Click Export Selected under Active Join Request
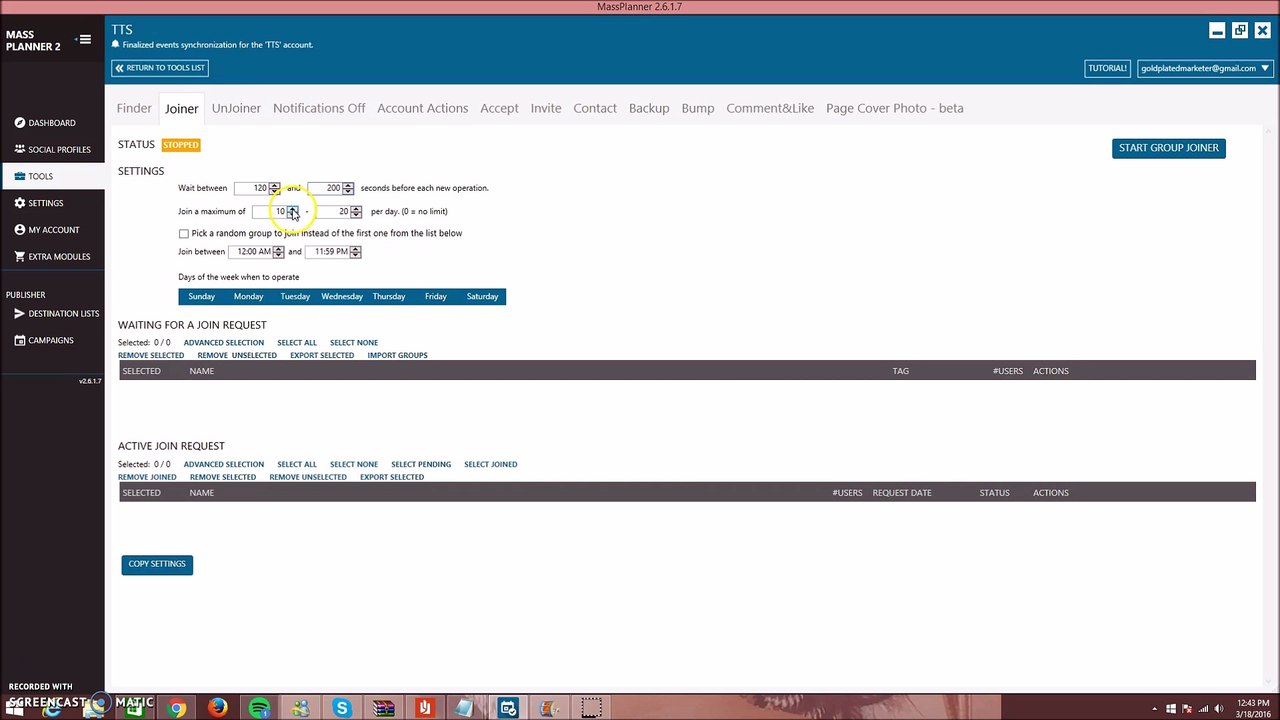1280x720 pixels. (392, 477)
